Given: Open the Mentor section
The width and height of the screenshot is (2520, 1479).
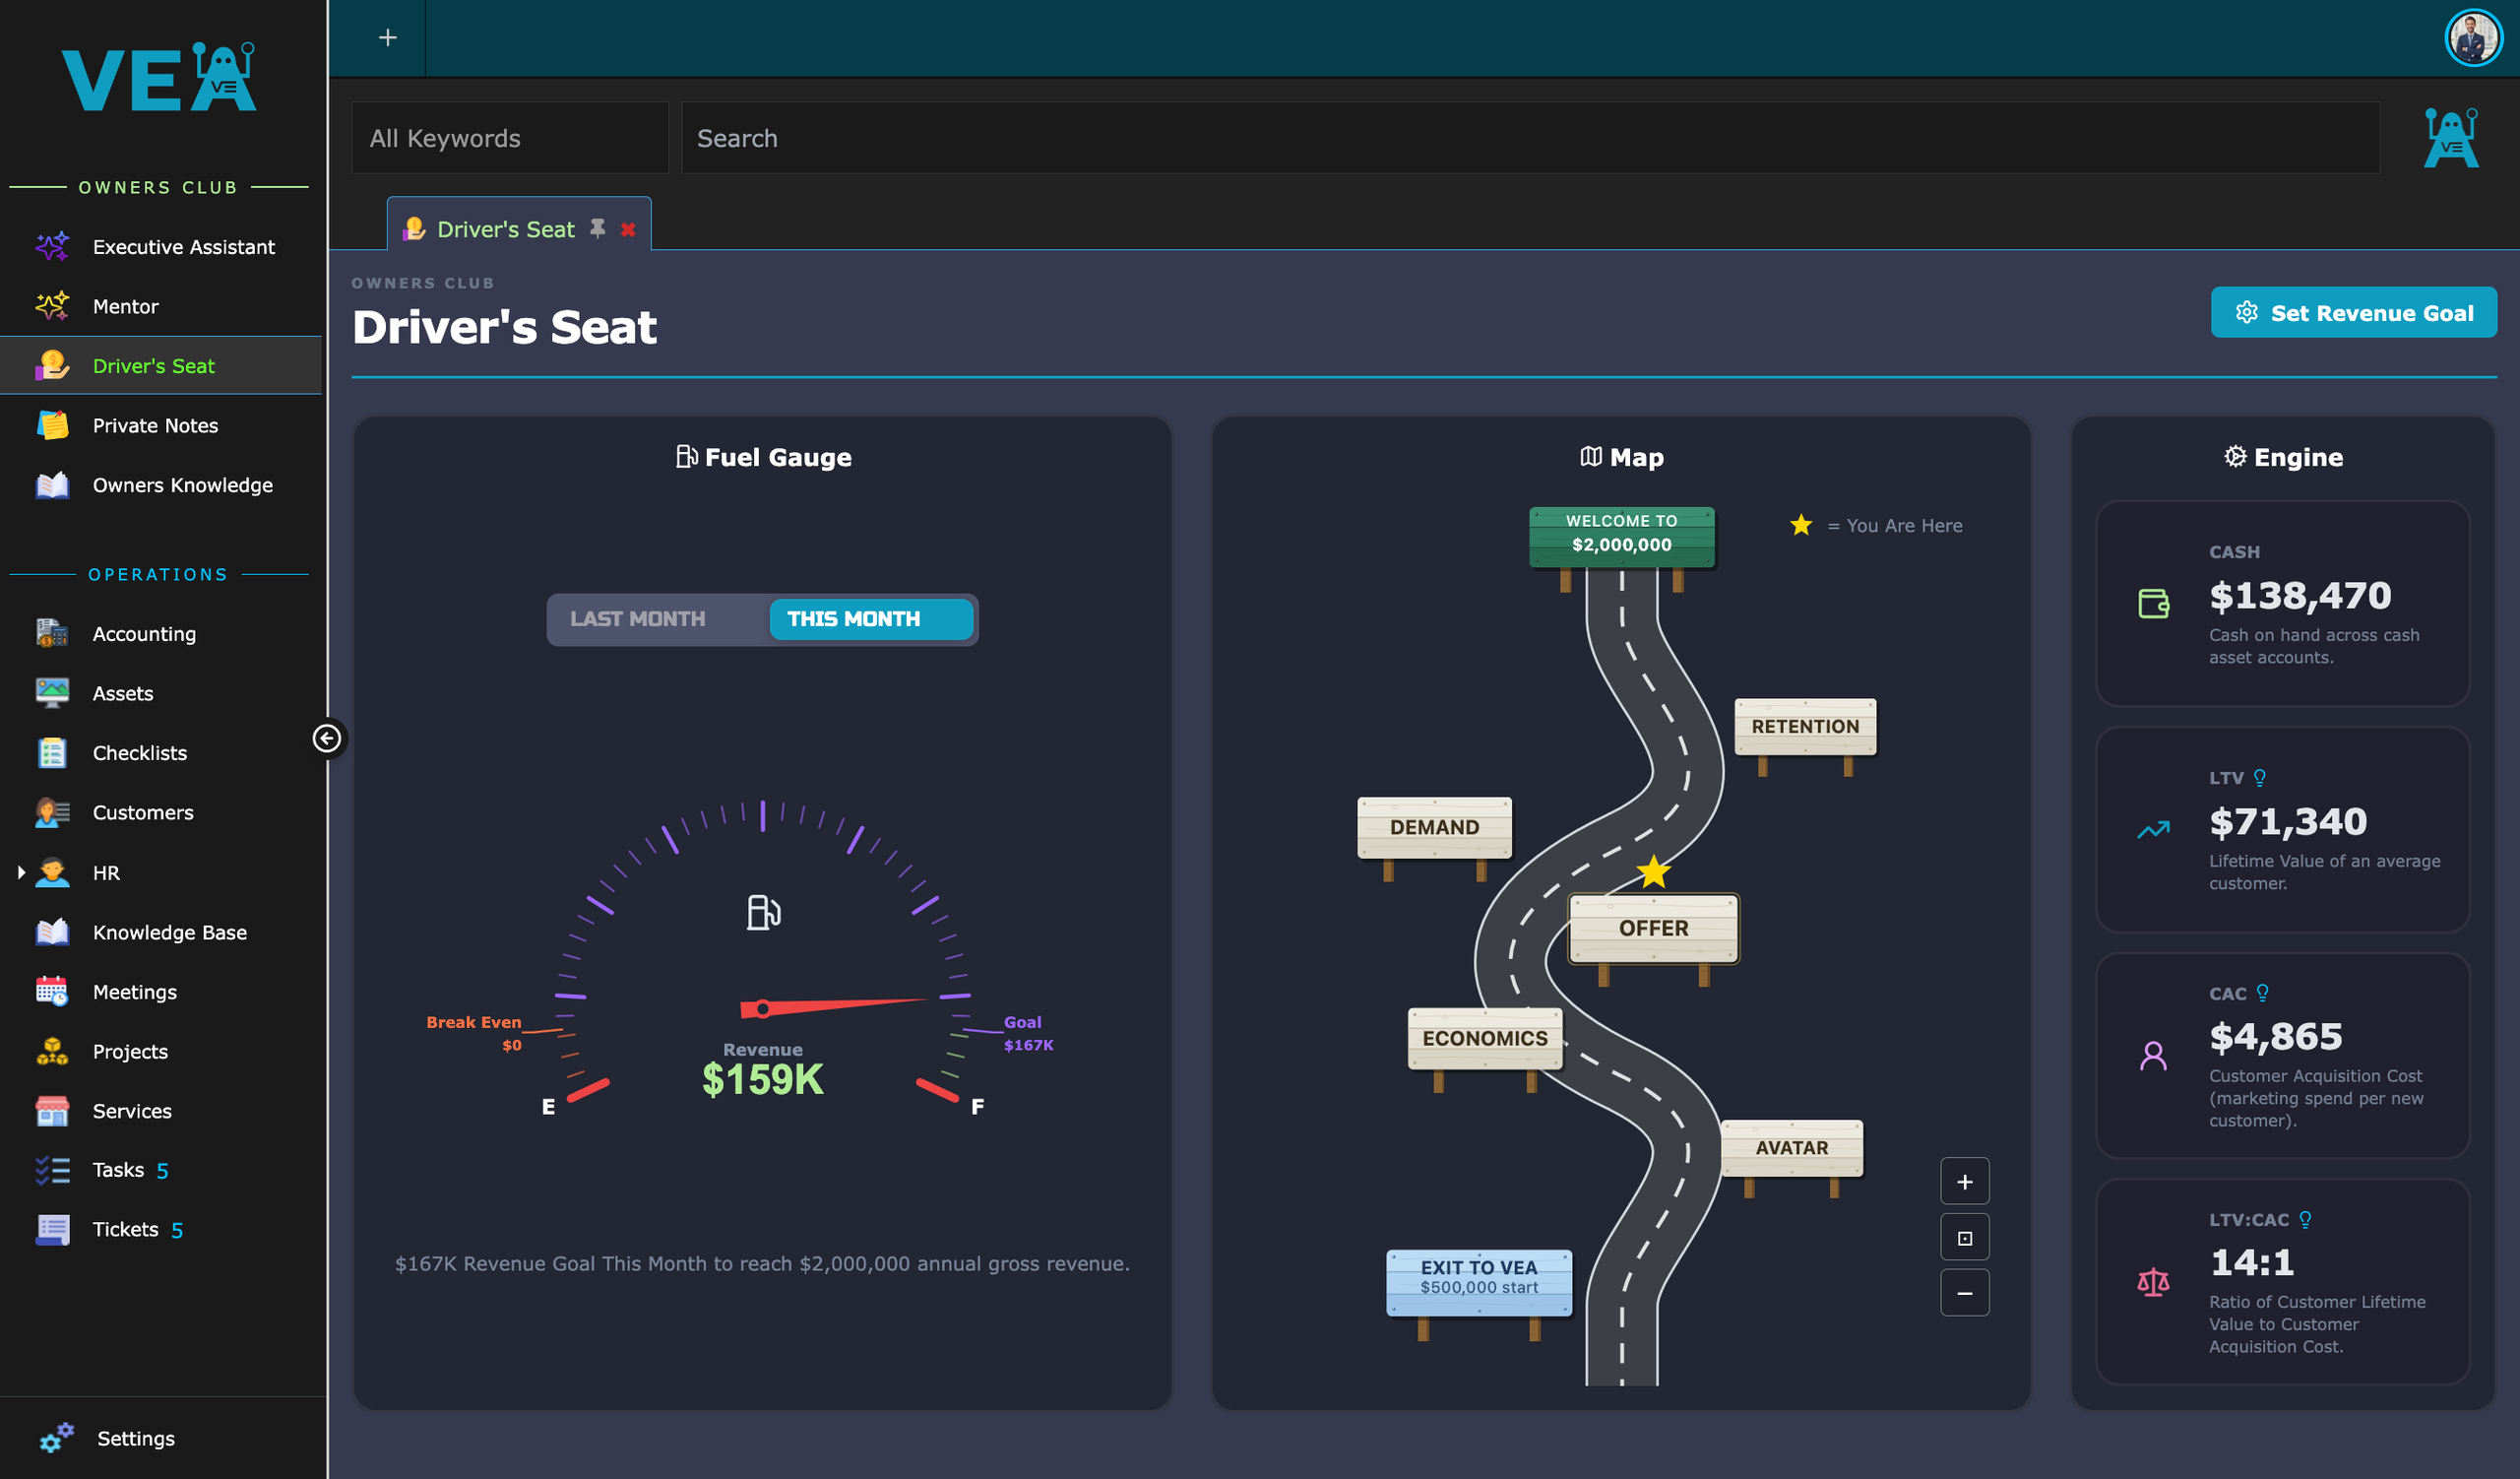Looking at the screenshot, I should (161, 306).
